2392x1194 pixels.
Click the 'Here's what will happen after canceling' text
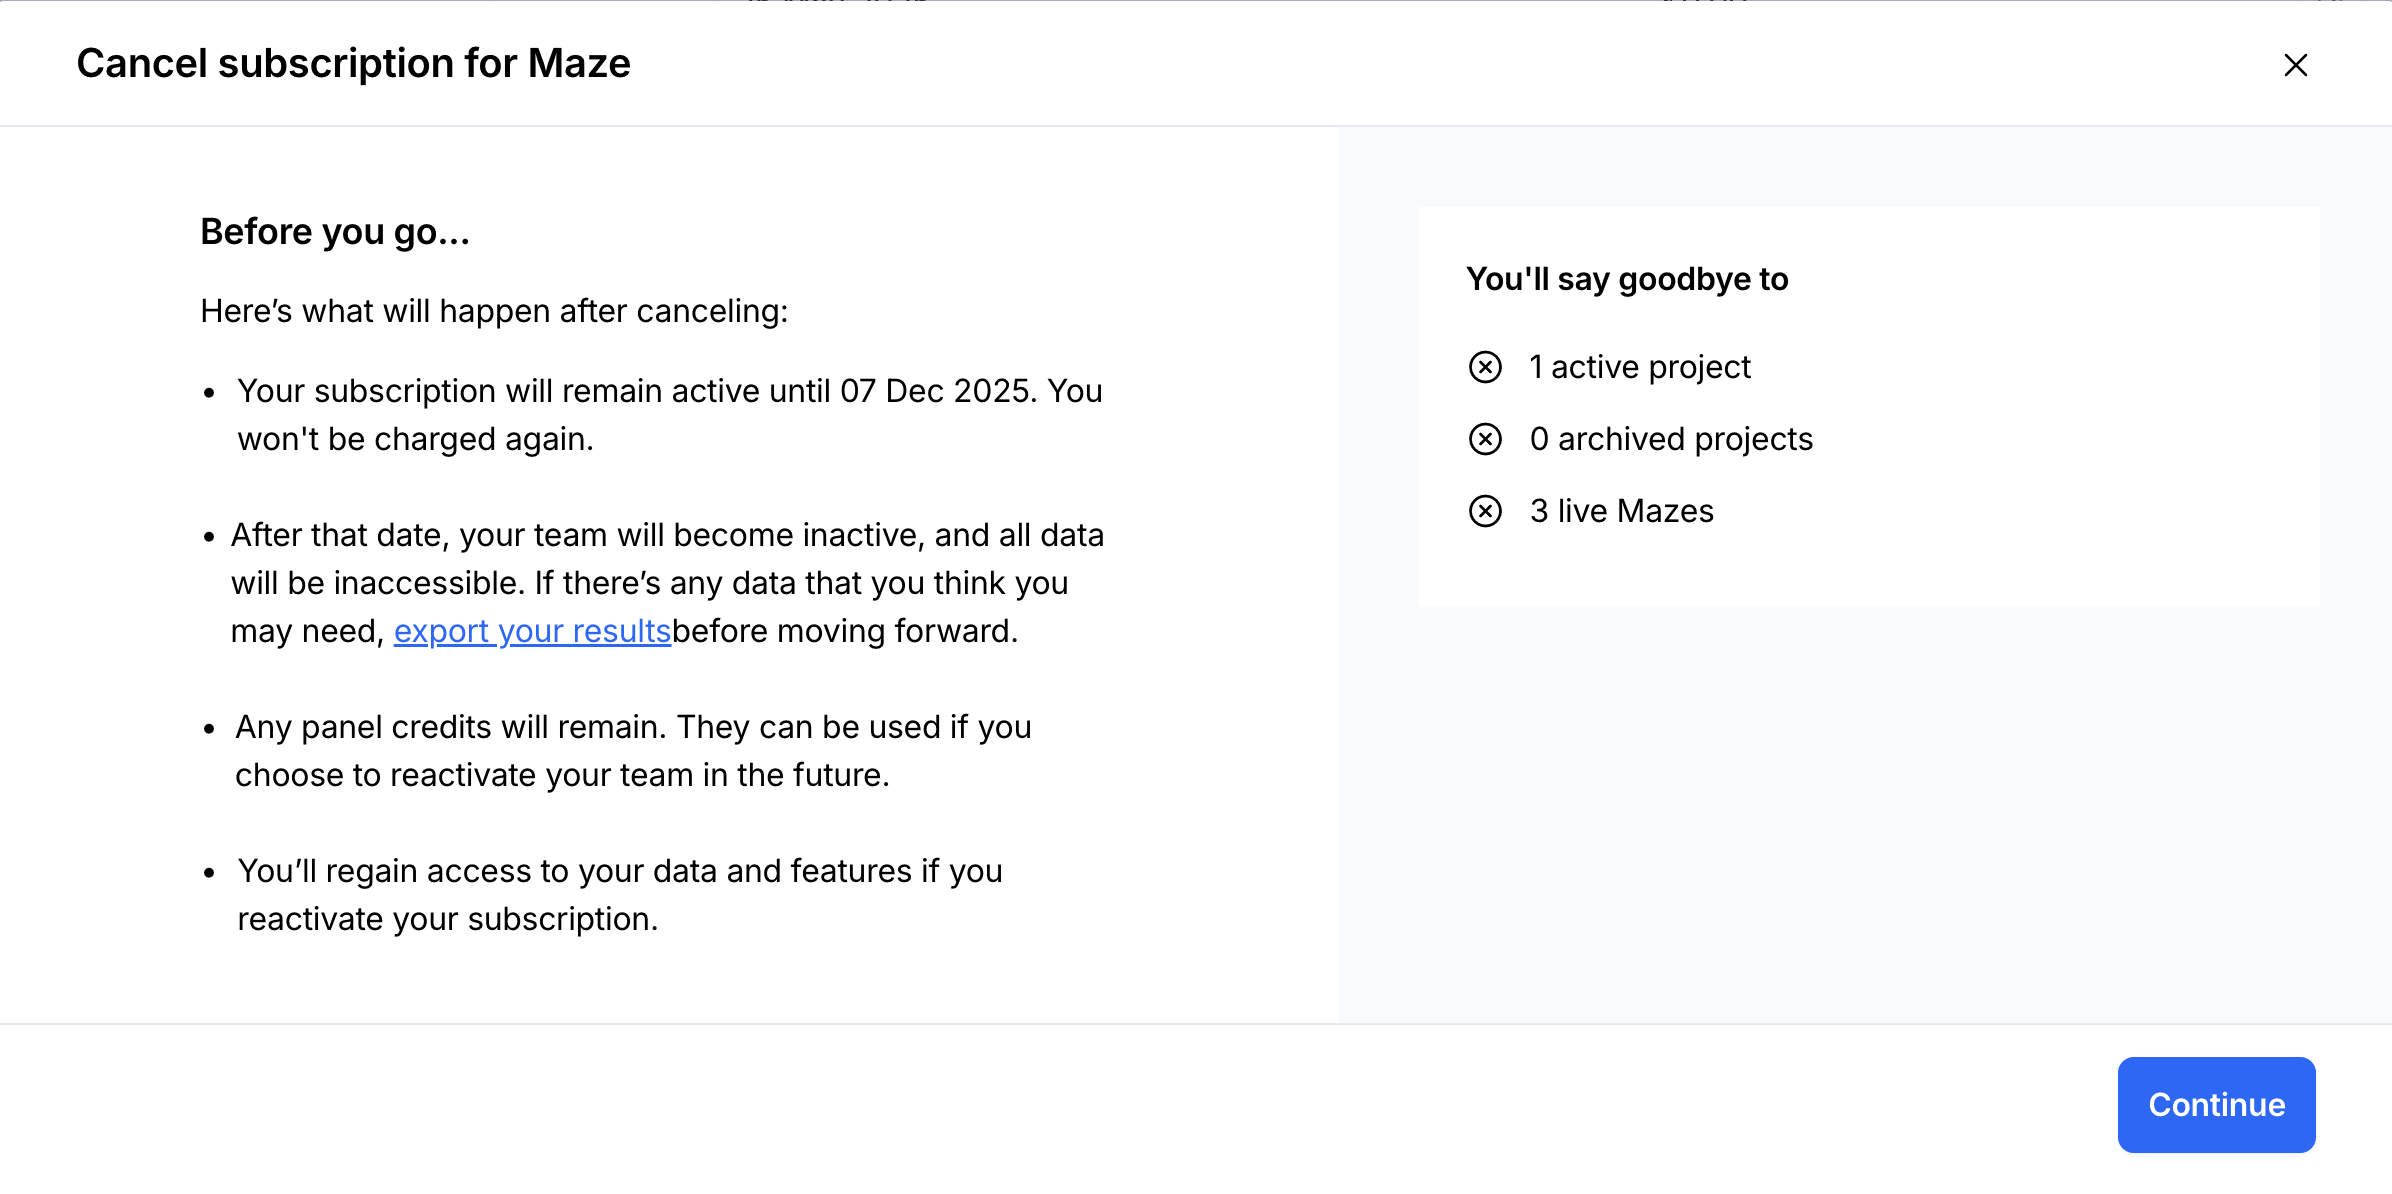click(x=494, y=311)
